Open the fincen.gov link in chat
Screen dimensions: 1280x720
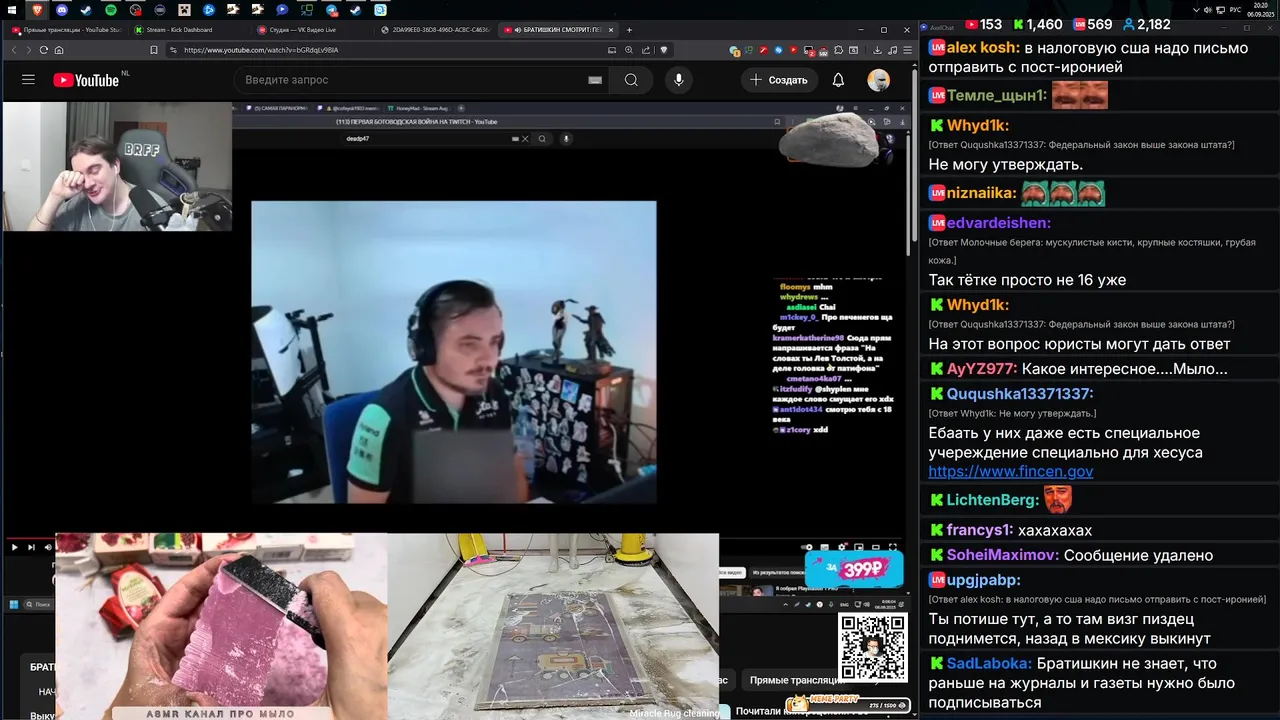coord(1010,472)
